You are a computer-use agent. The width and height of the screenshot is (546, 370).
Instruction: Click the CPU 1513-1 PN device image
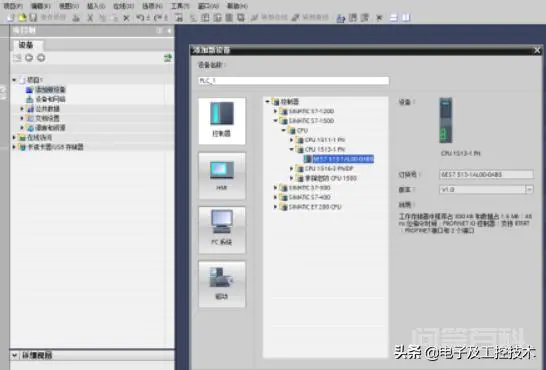446,120
